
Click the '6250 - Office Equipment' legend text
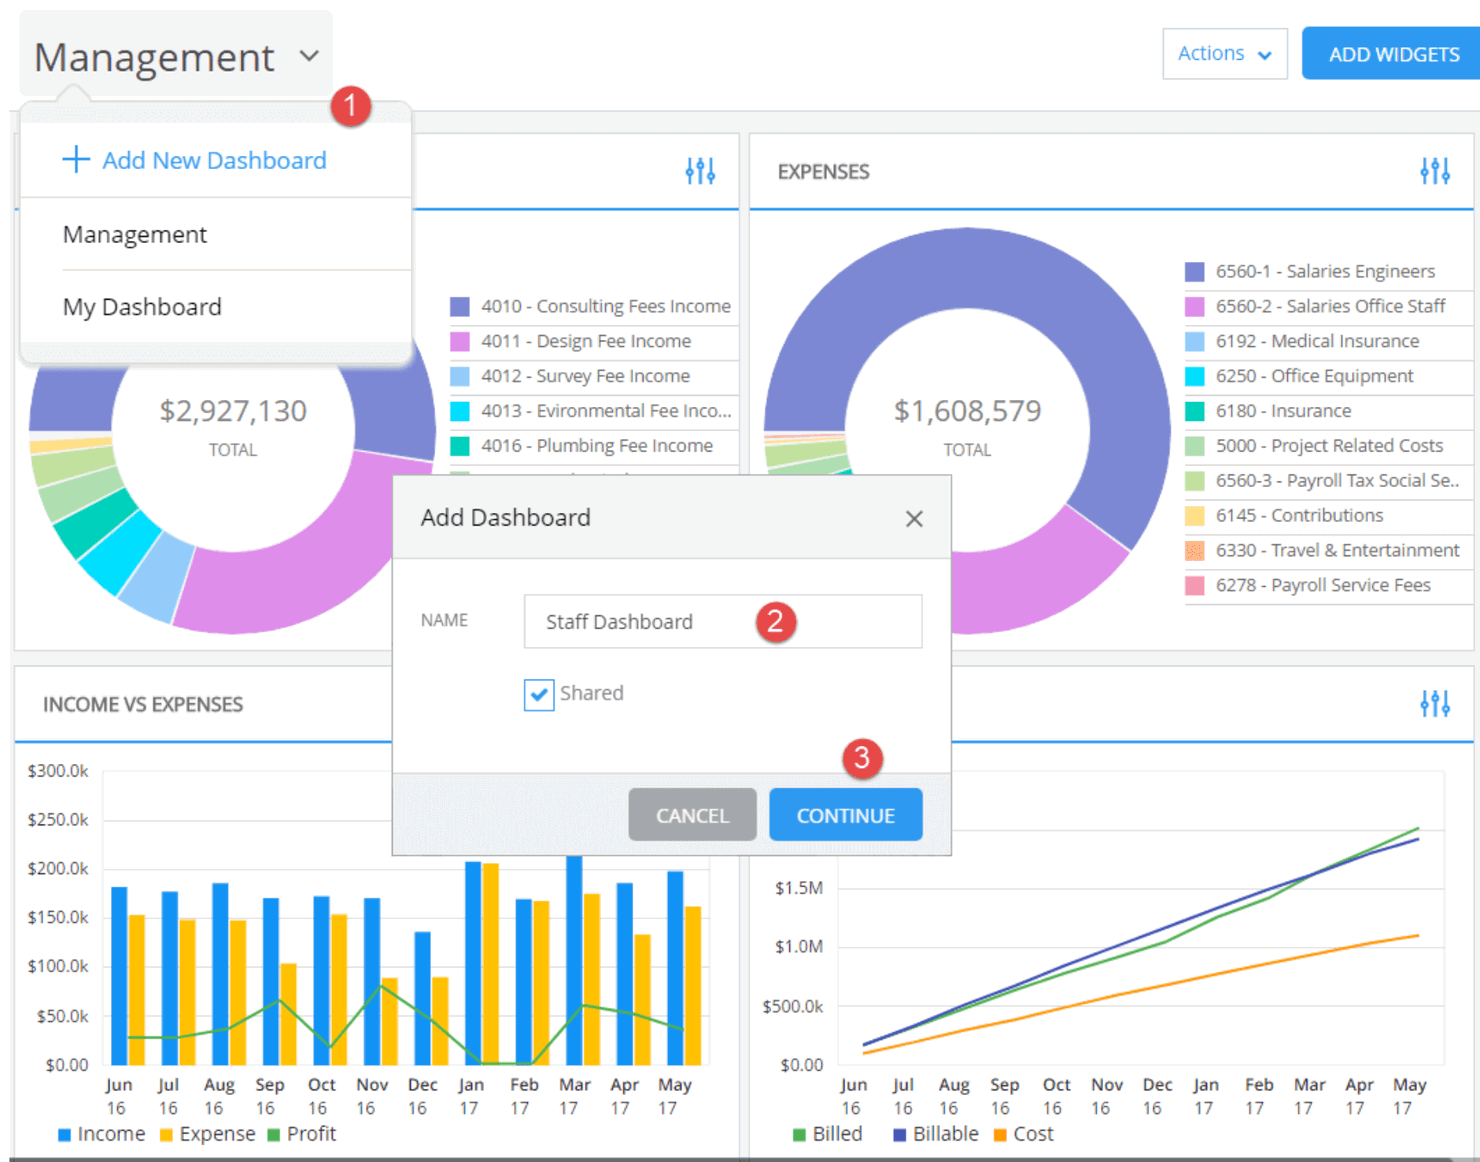[1314, 376]
